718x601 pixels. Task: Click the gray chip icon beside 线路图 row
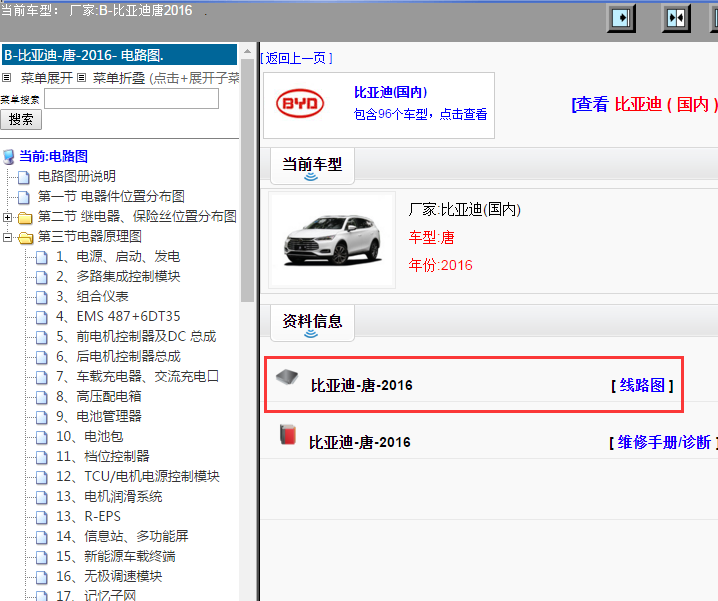(x=287, y=377)
